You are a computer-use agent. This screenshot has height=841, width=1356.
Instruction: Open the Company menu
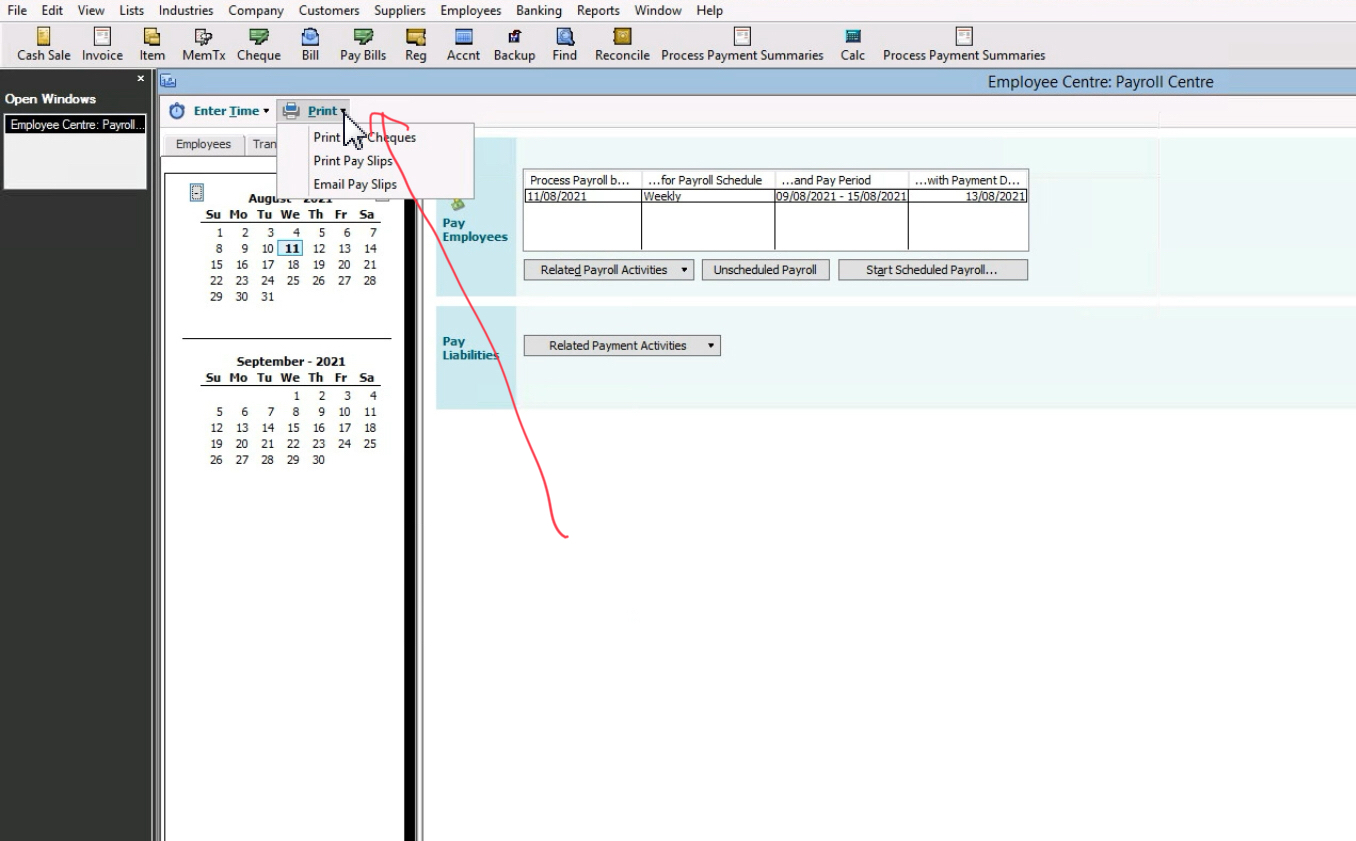tap(256, 10)
